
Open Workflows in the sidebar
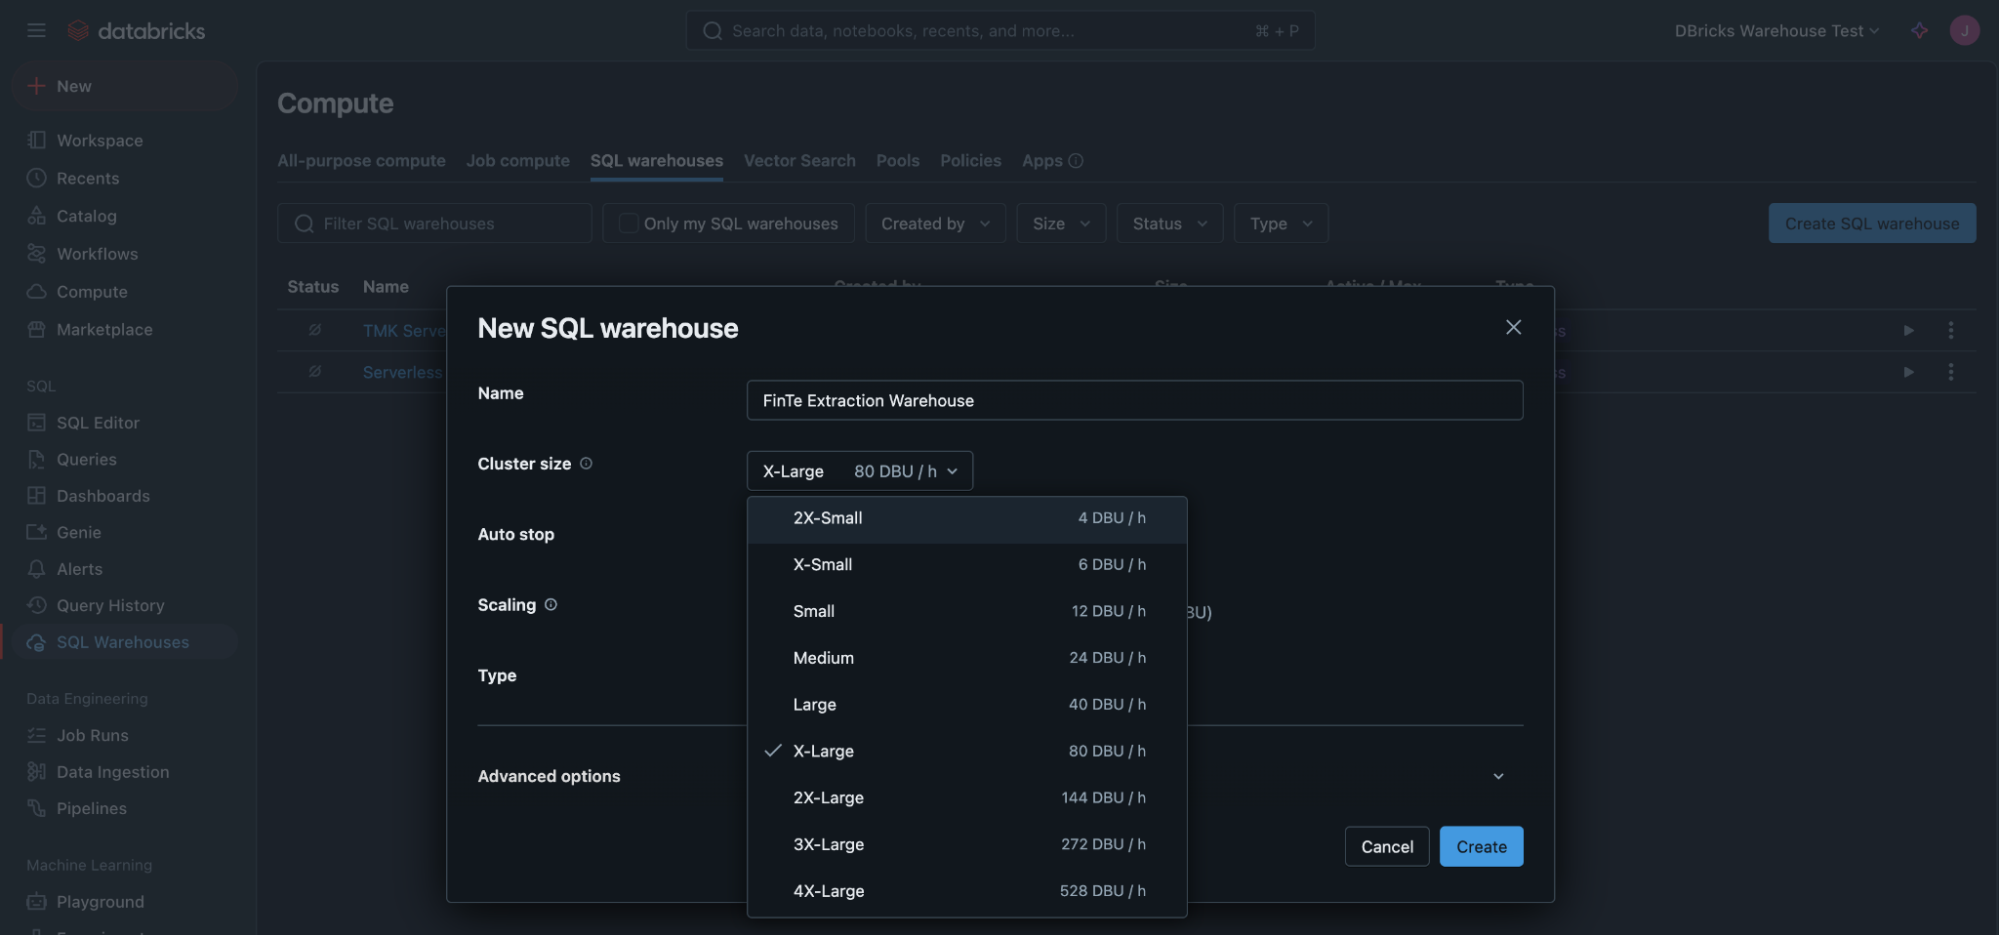point(124,254)
